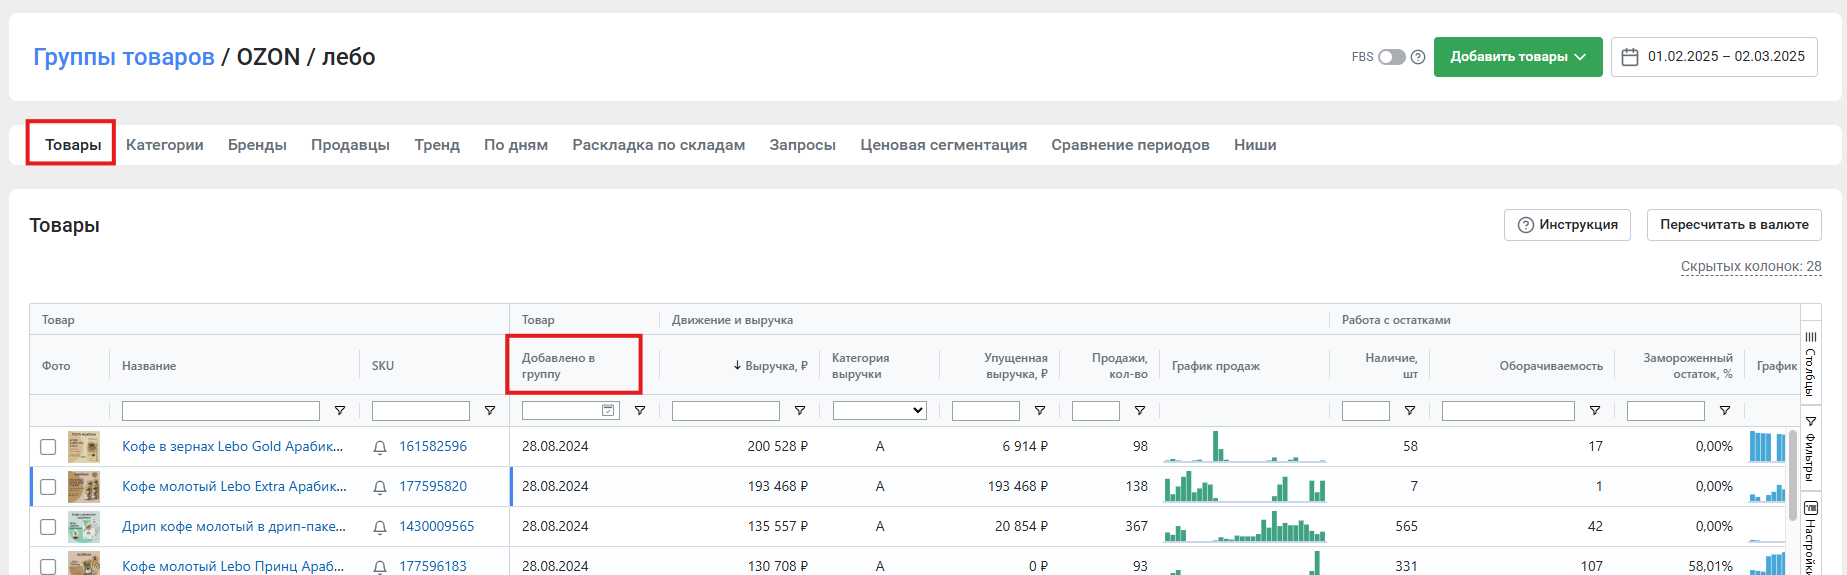Screen dimensions: 1847x575
Task: Switch to the Товары tab
Action: (x=73, y=145)
